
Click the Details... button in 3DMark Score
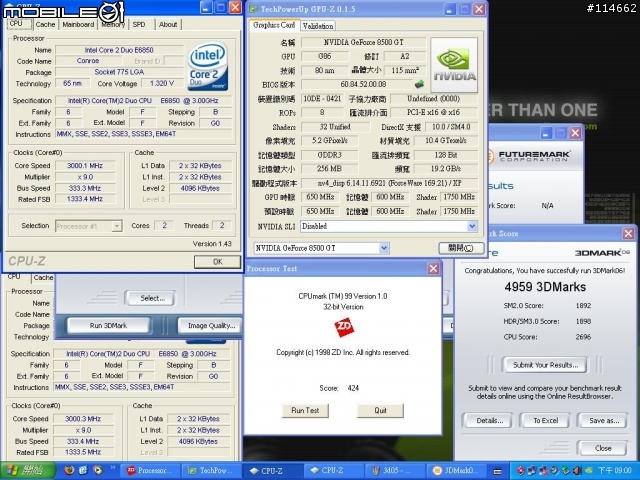pos(489,420)
